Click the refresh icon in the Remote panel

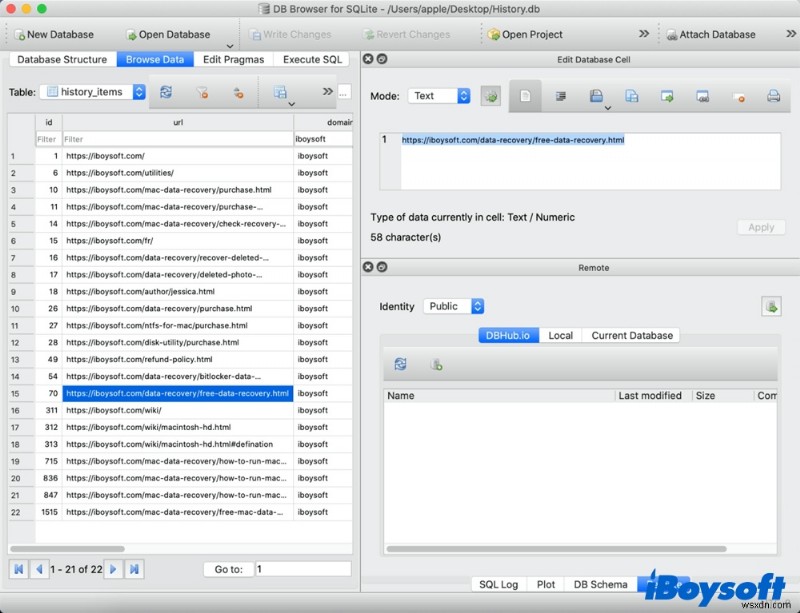(400, 363)
